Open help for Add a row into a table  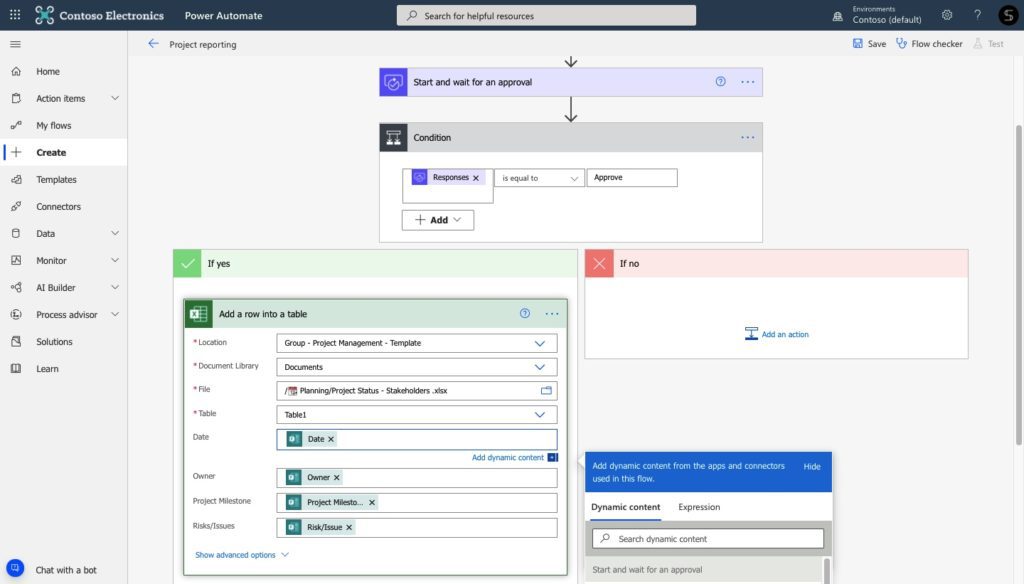click(524, 314)
